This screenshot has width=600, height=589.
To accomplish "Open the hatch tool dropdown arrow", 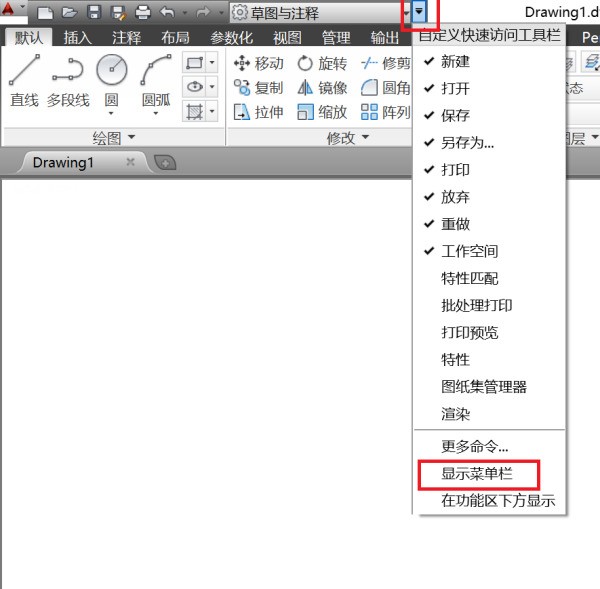I will (x=212, y=111).
